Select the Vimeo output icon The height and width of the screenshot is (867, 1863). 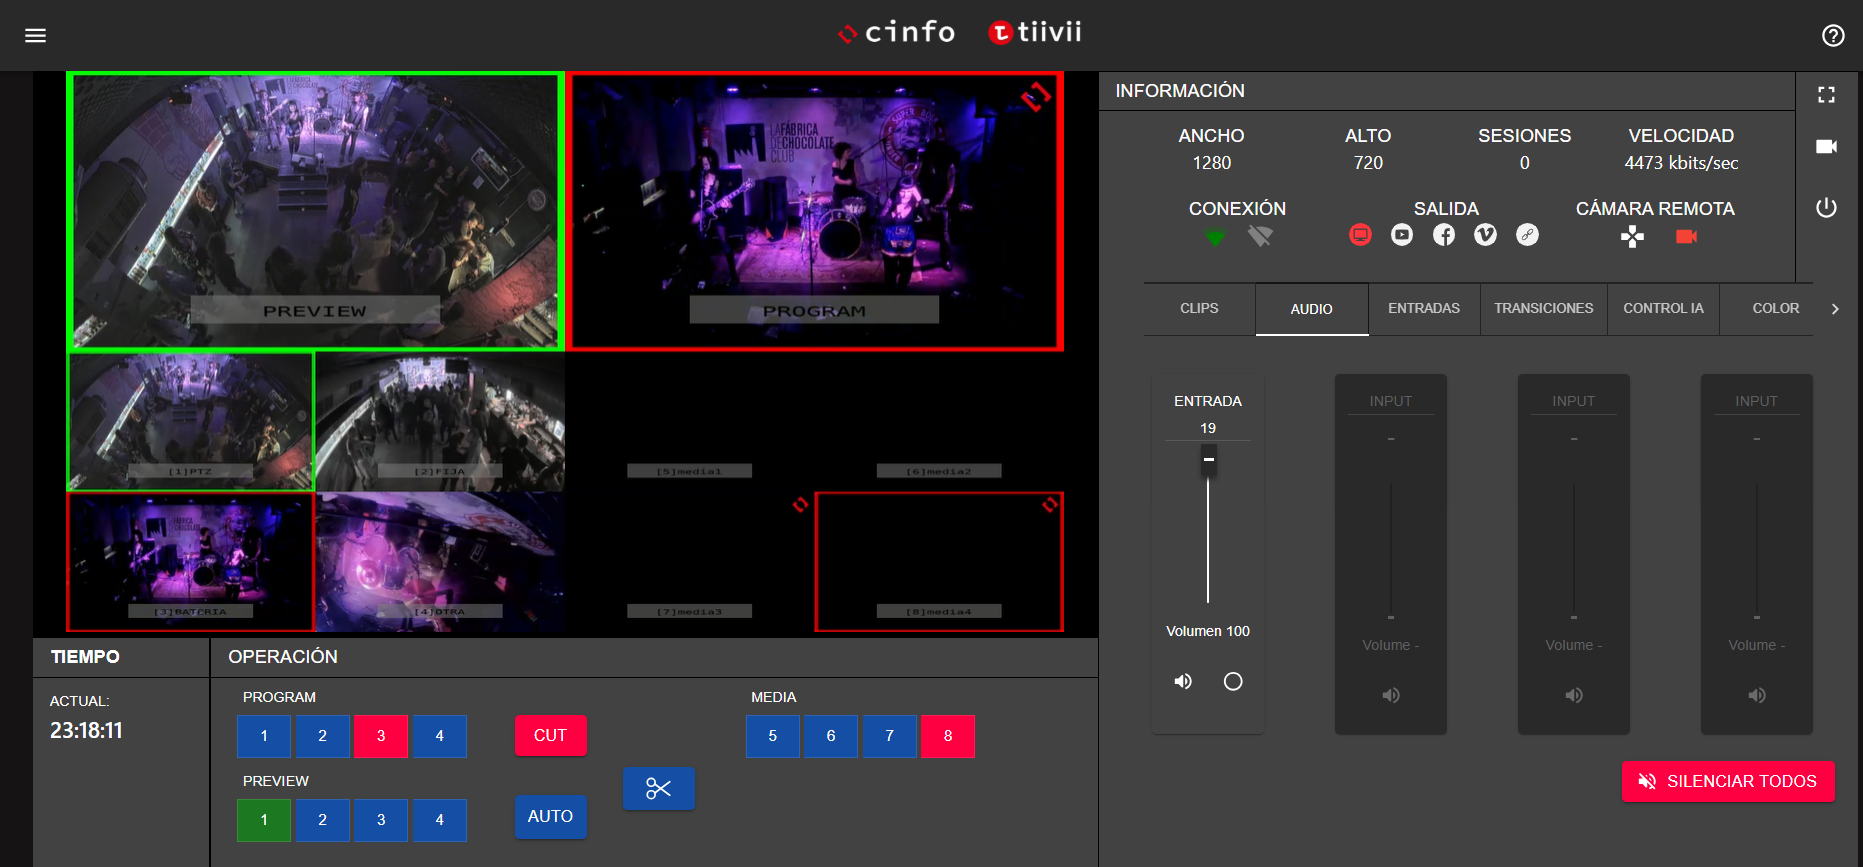pyautogui.click(x=1485, y=235)
